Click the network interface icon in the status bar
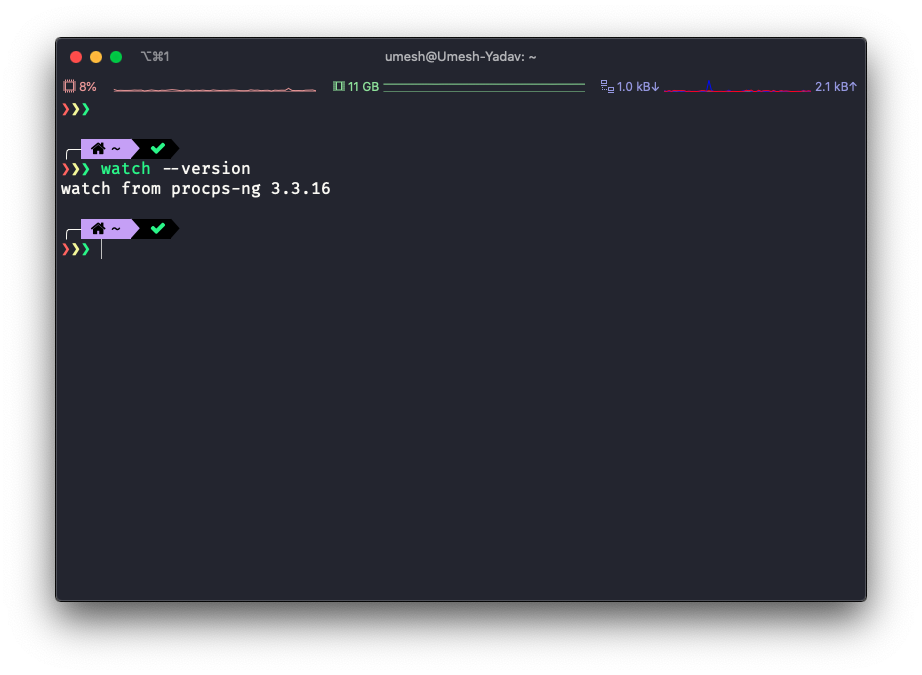Image resolution: width=922 pixels, height=675 pixels. (604, 86)
